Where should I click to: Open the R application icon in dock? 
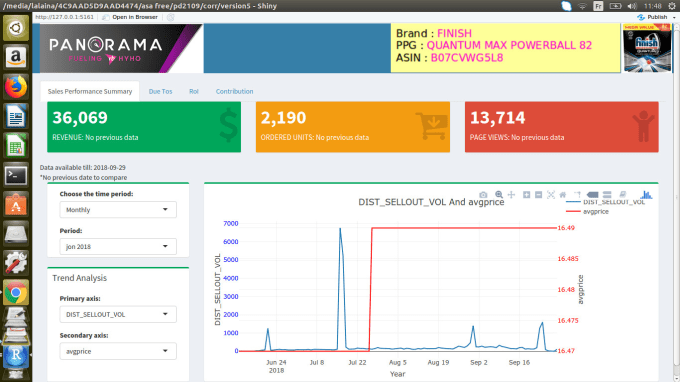(x=16, y=356)
